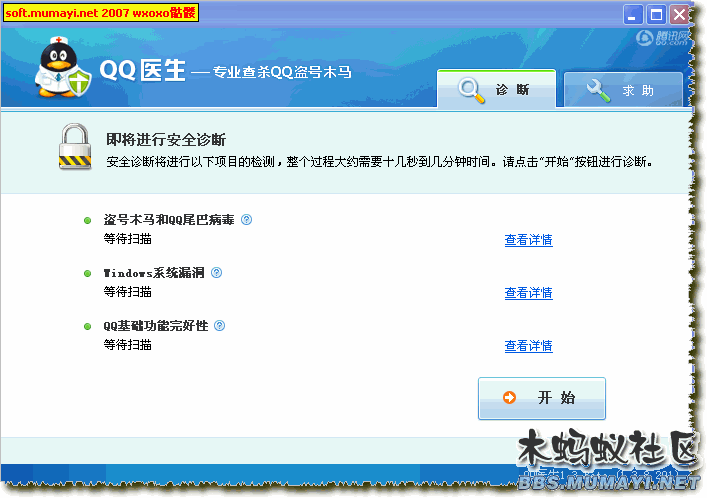Viewport: 707px width, 498px height.
Task: Click the 即将进行安全诊断 heading
Action: coord(166,140)
